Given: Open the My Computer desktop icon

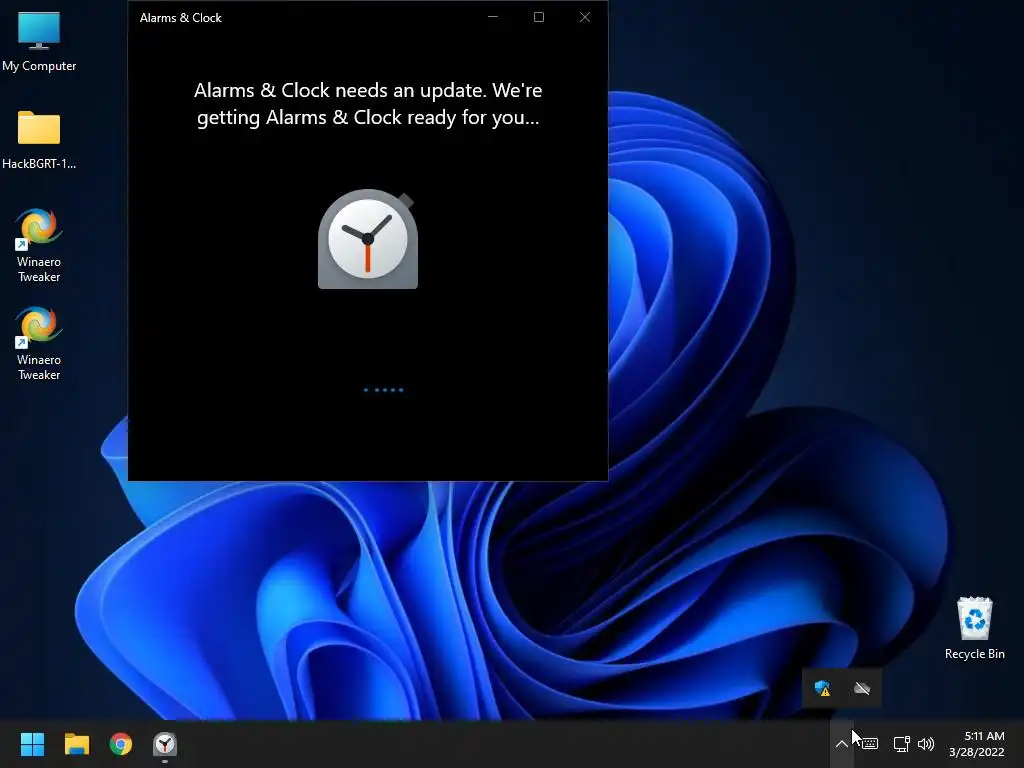Looking at the screenshot, I should (x=39, y=40).
